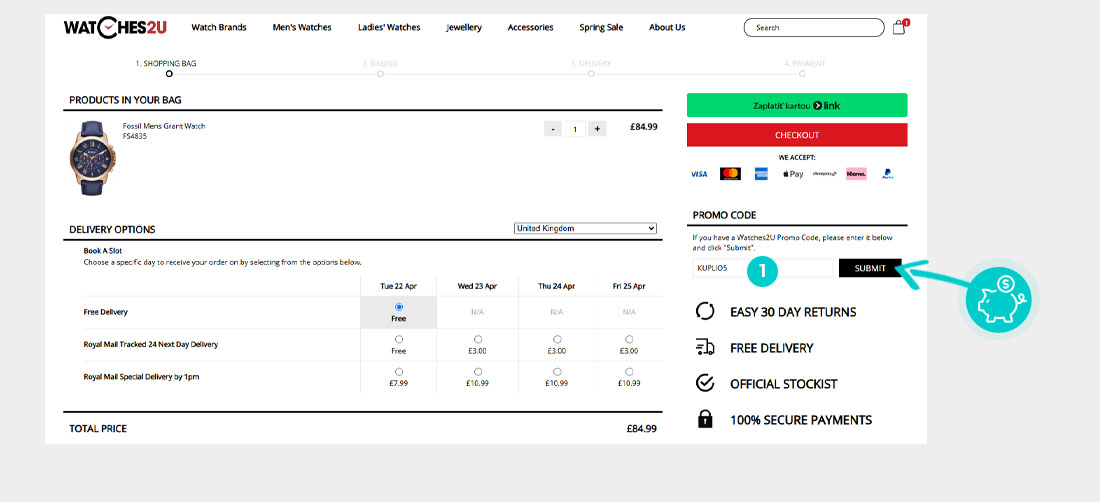Click the Book A Slot heading
The width and height of the screenshot is (1100, 502).
103,250
